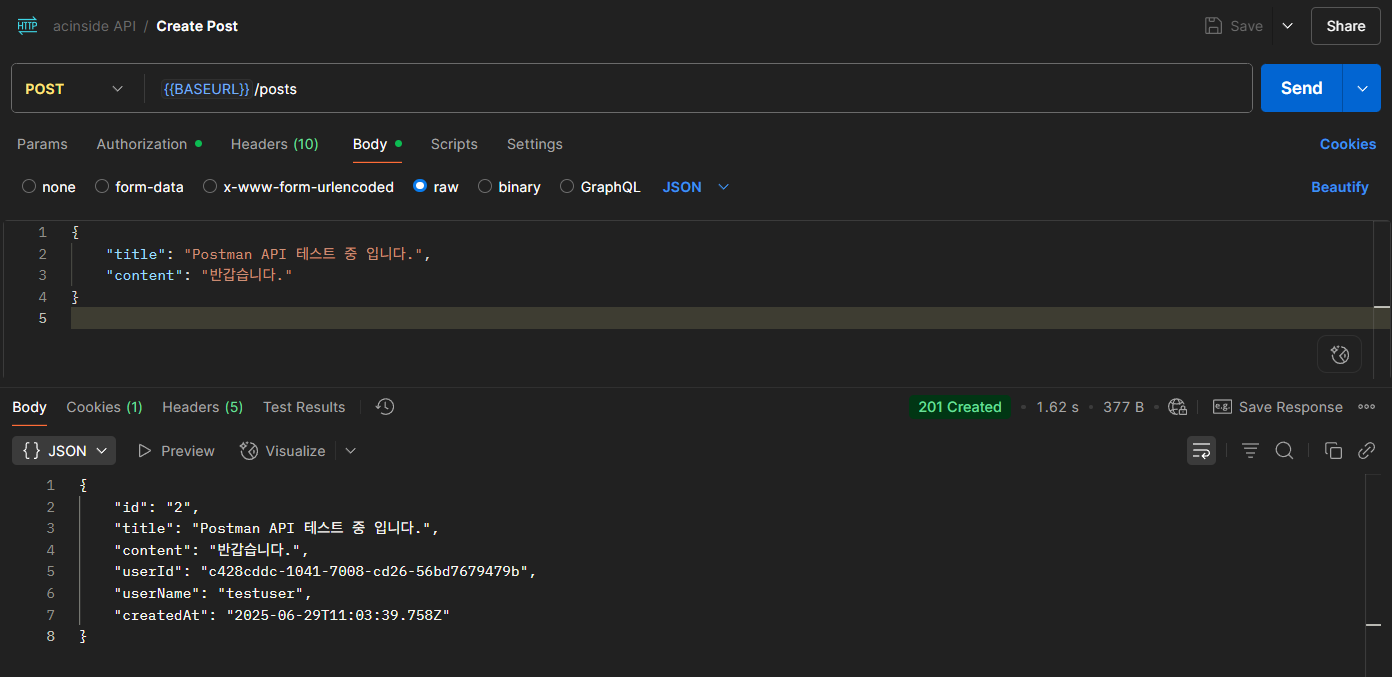Click the "createdAt" line in the response
The width and height of the screenshot is (1392, 677).
[x=282, y=615]
